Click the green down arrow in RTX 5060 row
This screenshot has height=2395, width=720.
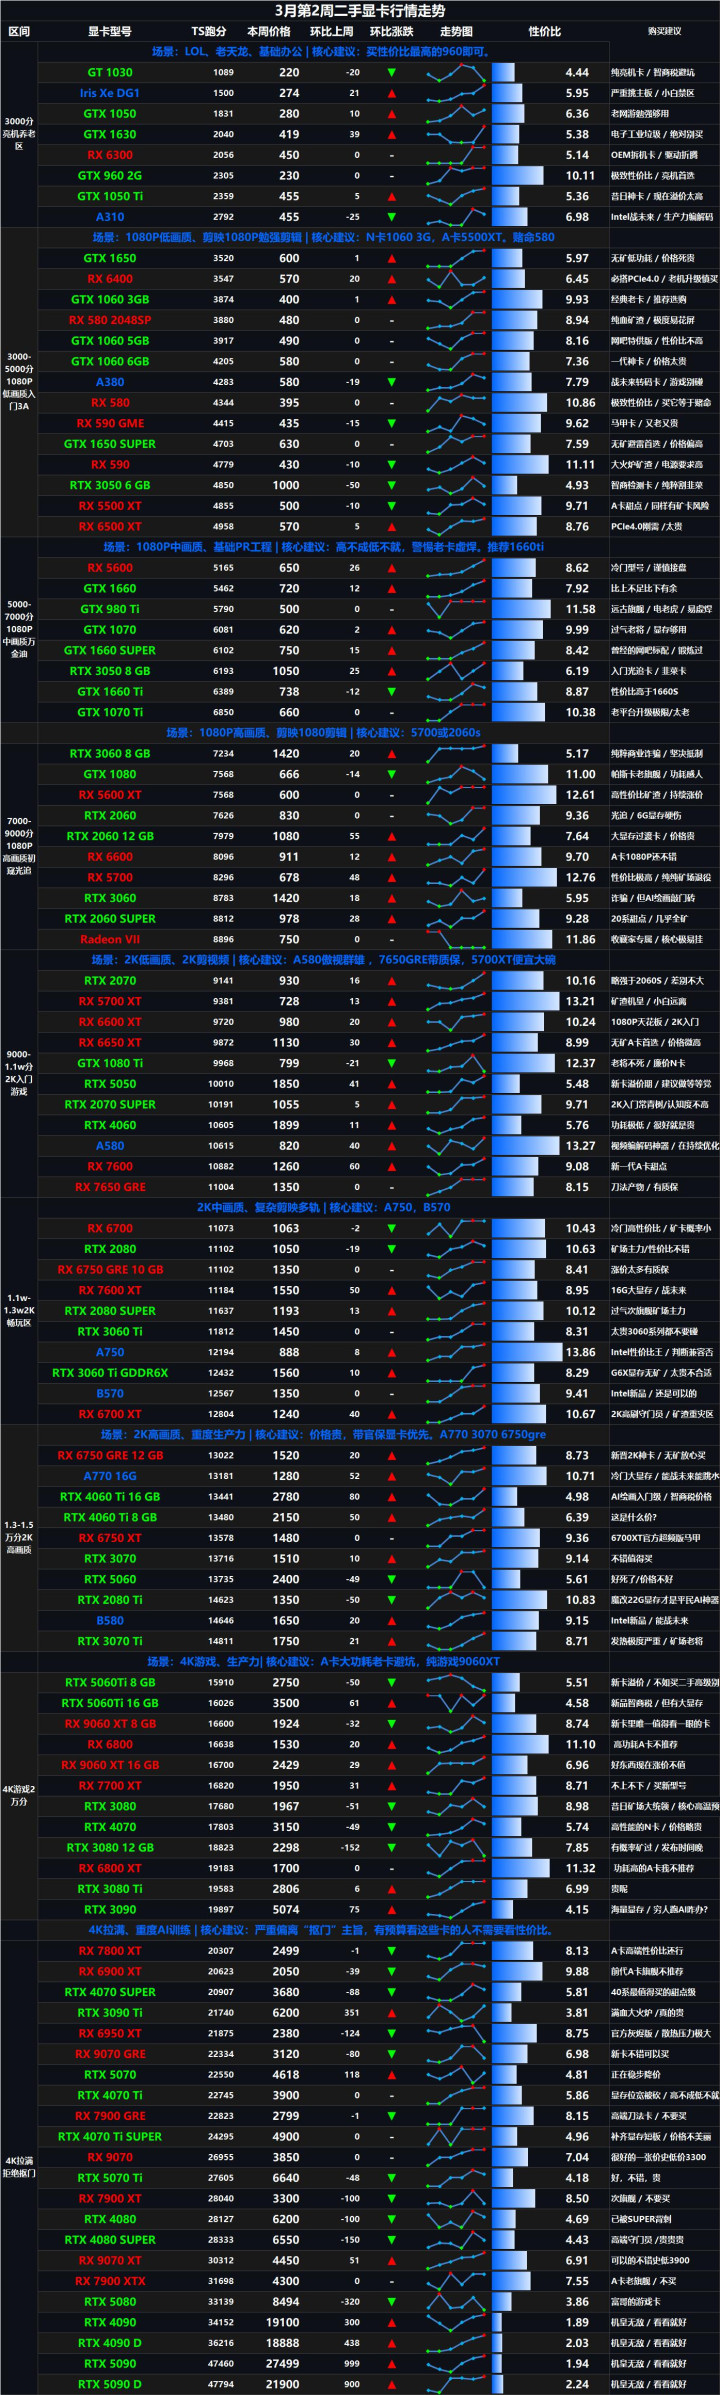tap(391, 1580)
